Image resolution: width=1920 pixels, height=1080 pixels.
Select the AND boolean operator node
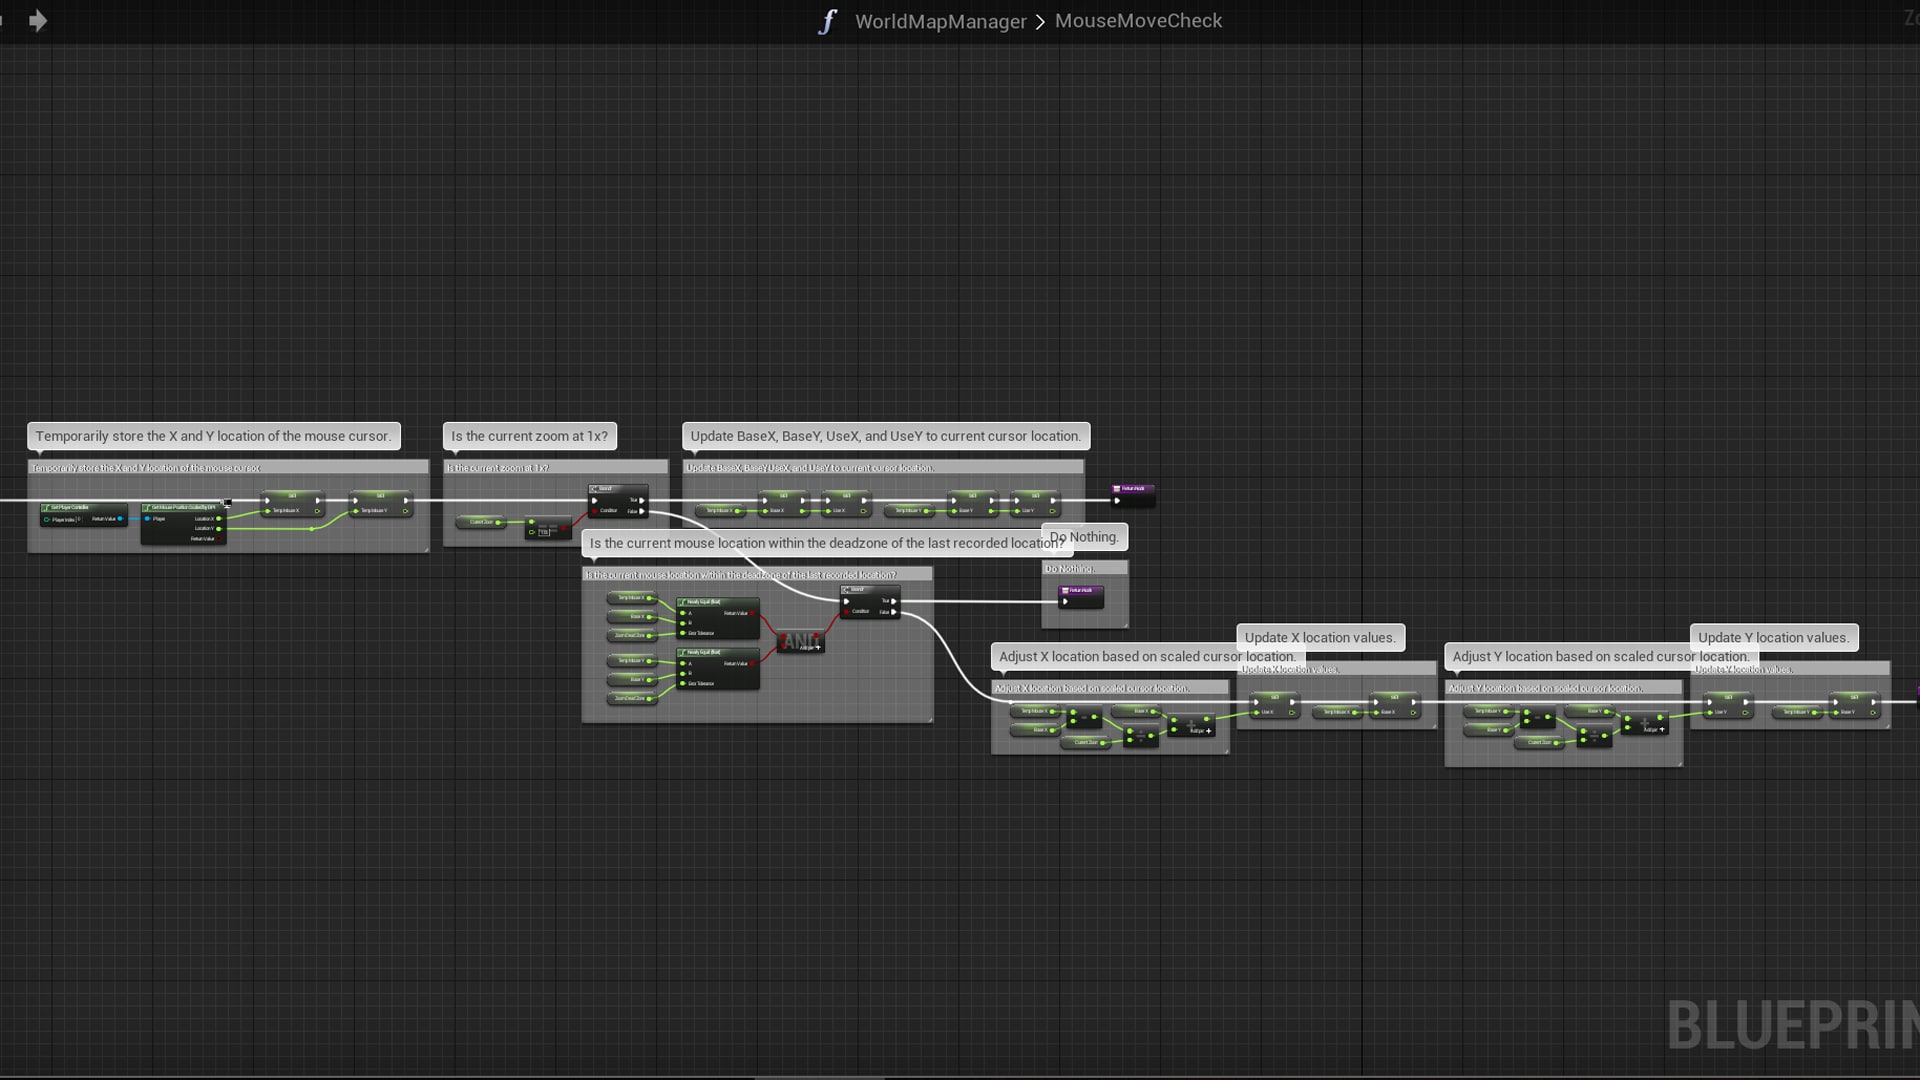(798, 640)
